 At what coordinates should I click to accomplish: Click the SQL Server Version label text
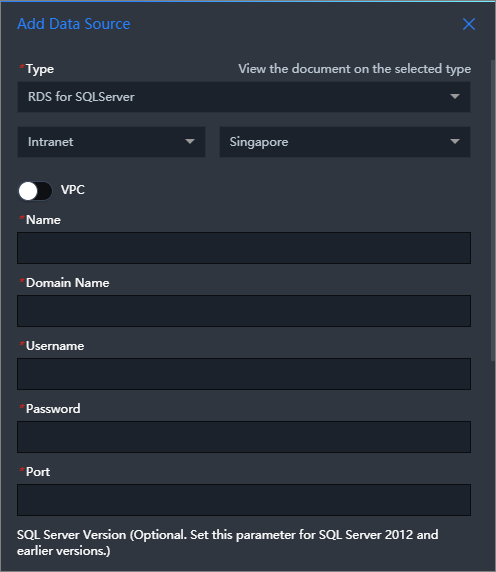point(228,542)
